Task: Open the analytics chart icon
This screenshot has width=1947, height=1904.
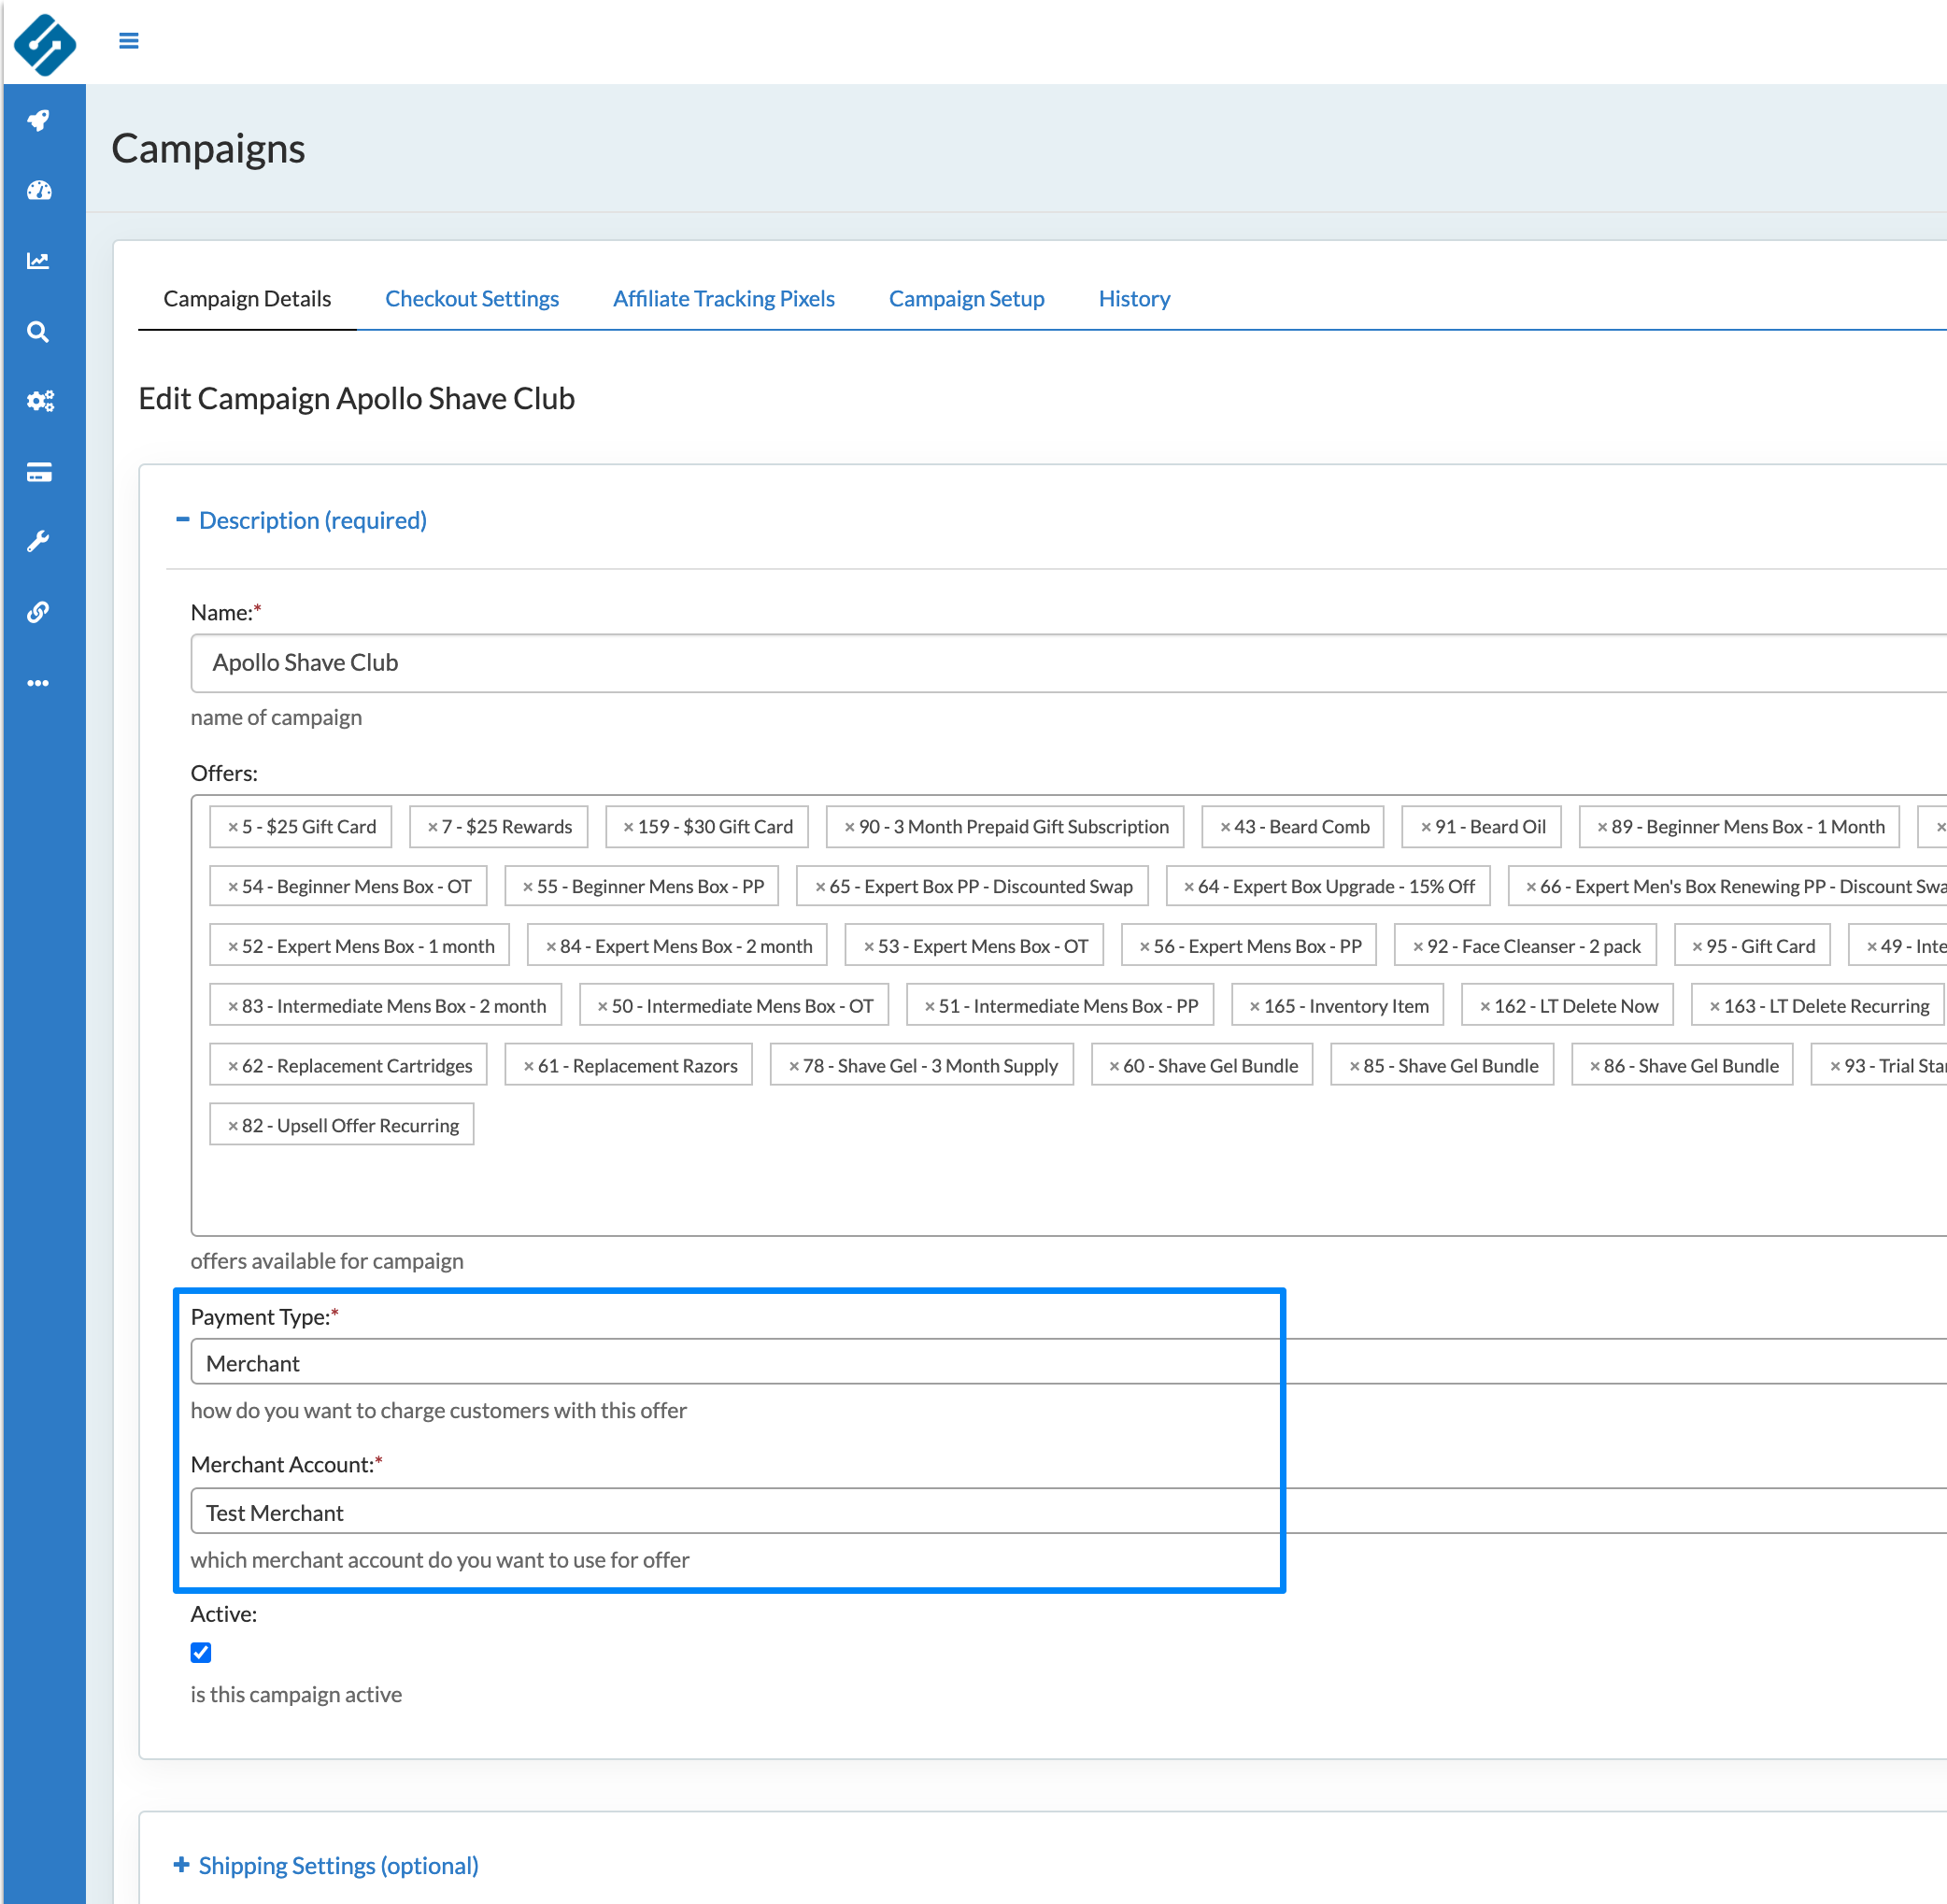Action: point(39,261)
